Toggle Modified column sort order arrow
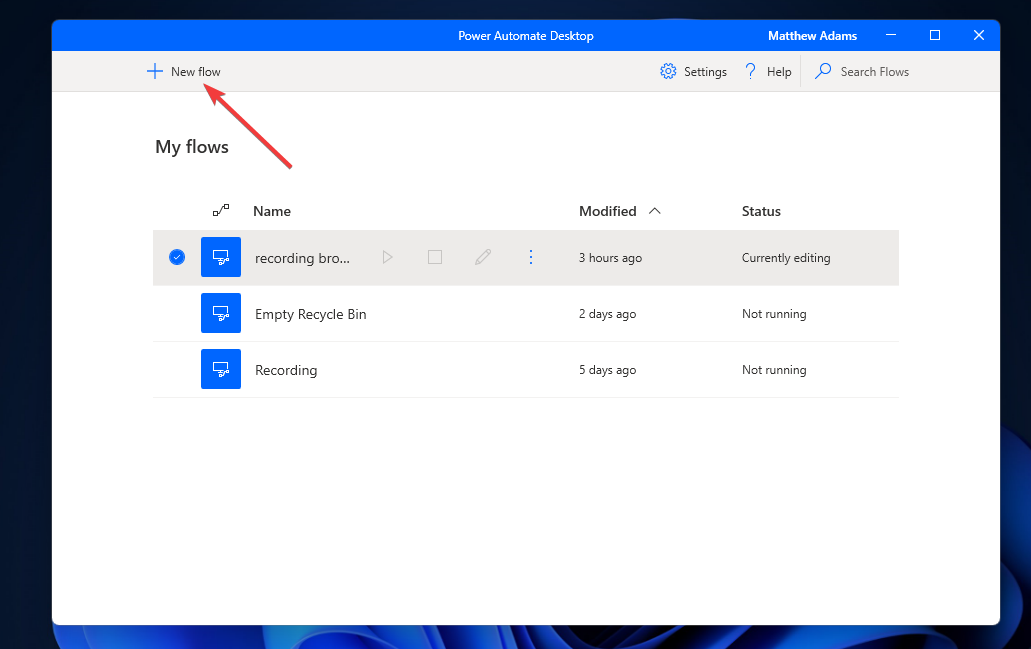 coord(654,211)
